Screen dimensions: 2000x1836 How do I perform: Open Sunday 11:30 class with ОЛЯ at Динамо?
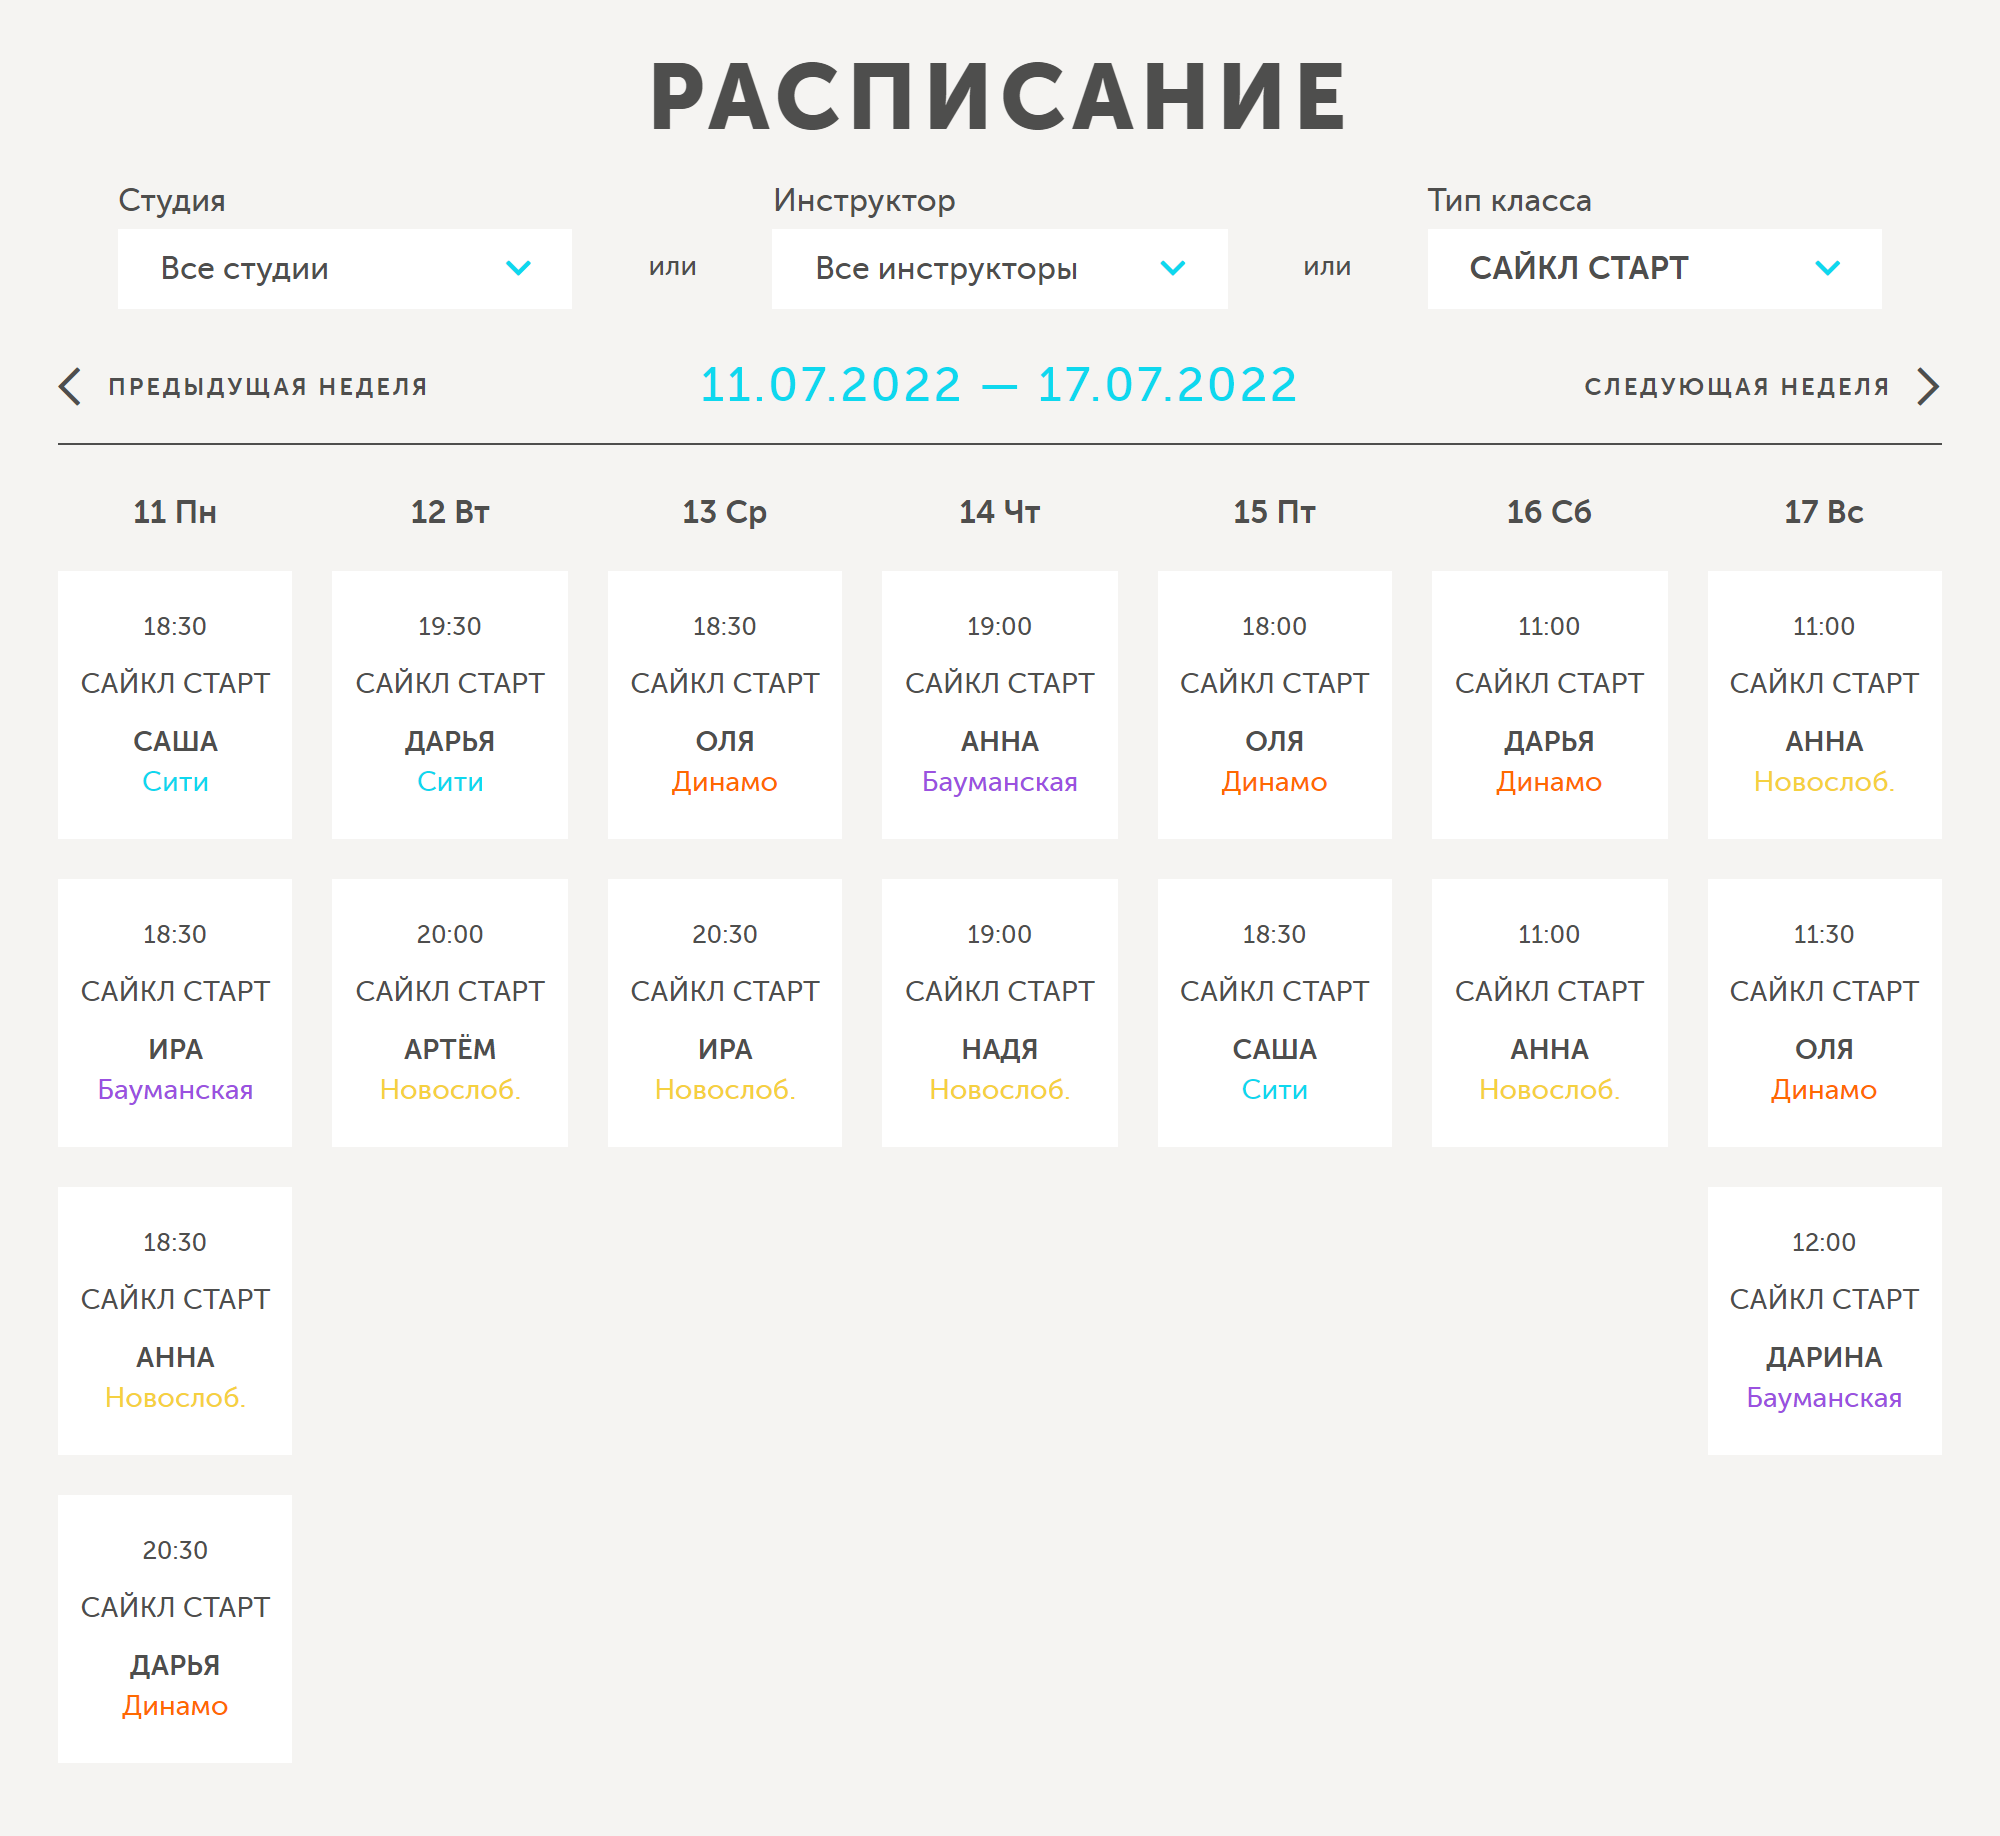(1825, 1013)
